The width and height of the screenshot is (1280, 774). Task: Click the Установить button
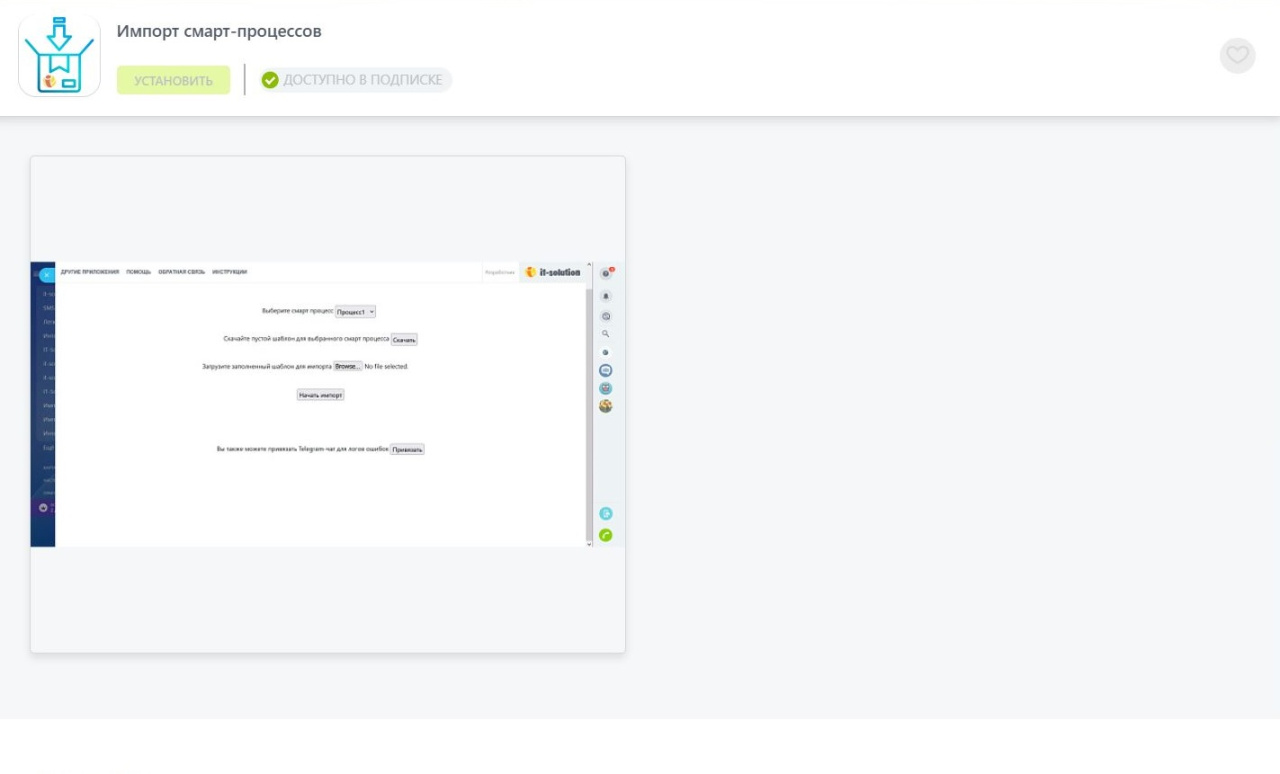173,80
